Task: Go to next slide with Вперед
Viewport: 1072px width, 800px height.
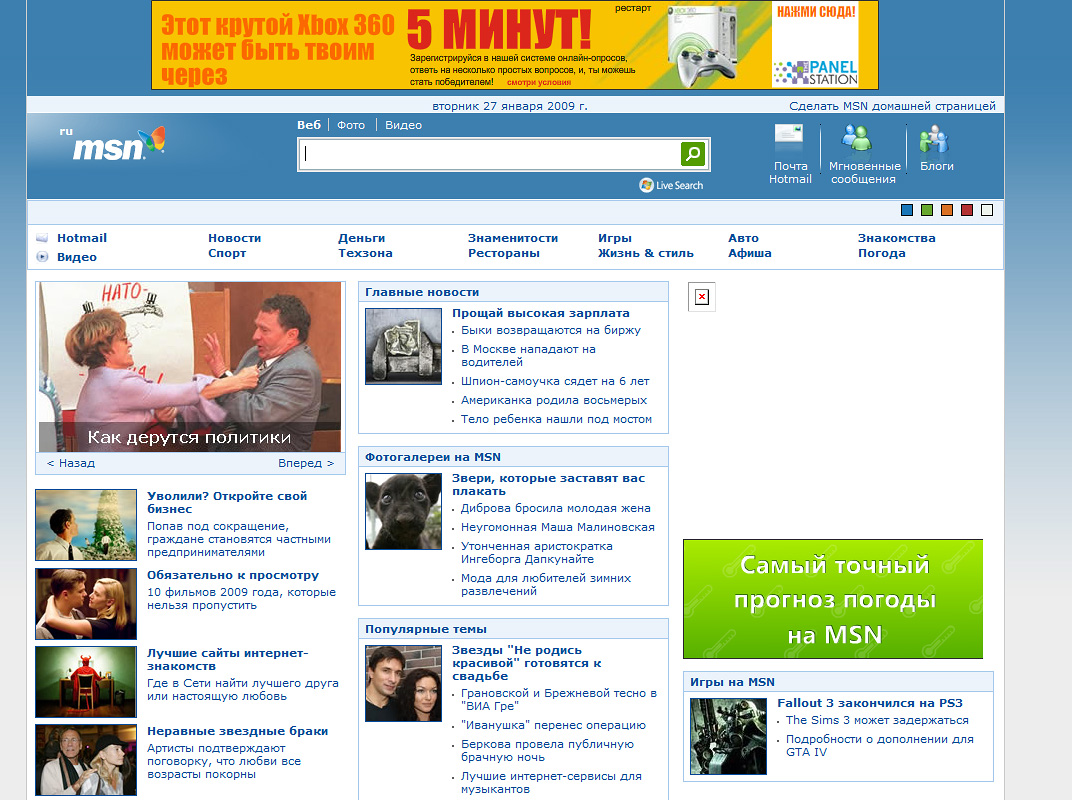Action: (306, 463)
